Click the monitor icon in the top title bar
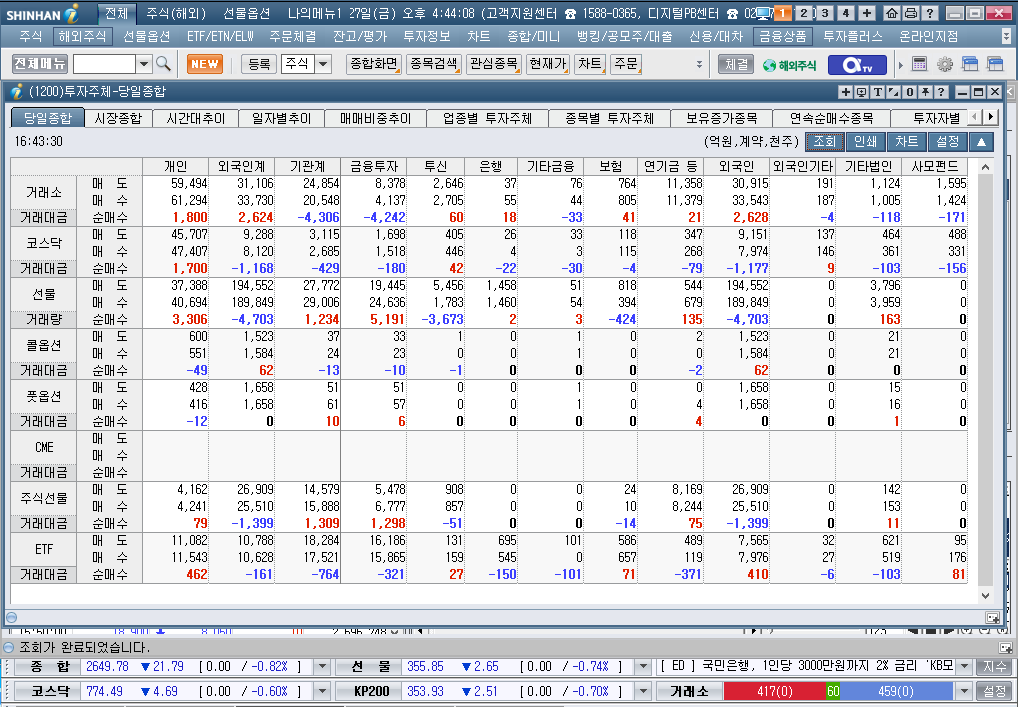Viewport: 1018px width, 707px height. [764, 13]
